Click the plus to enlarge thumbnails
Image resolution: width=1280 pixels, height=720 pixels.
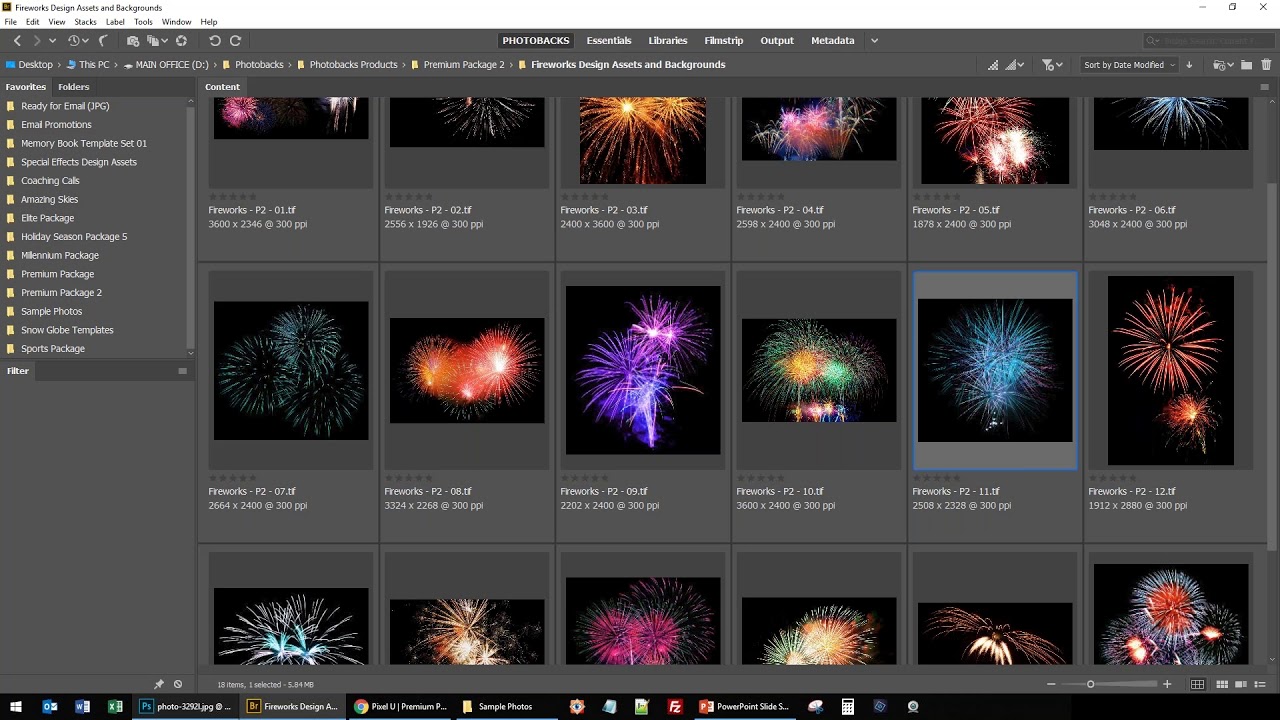coord(1167,684)
